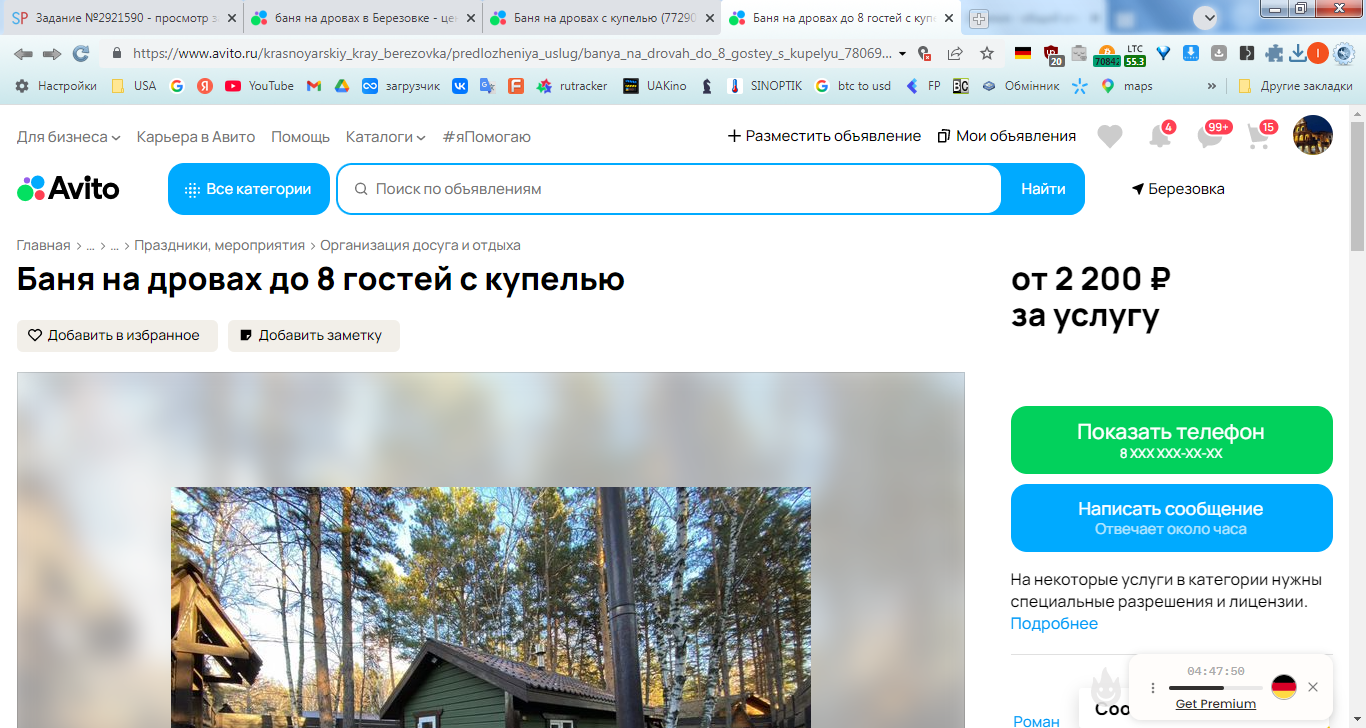Screen dimensions: 1366x728
Task: Click Показать телефон button
Action: [x=1172, y=440]
